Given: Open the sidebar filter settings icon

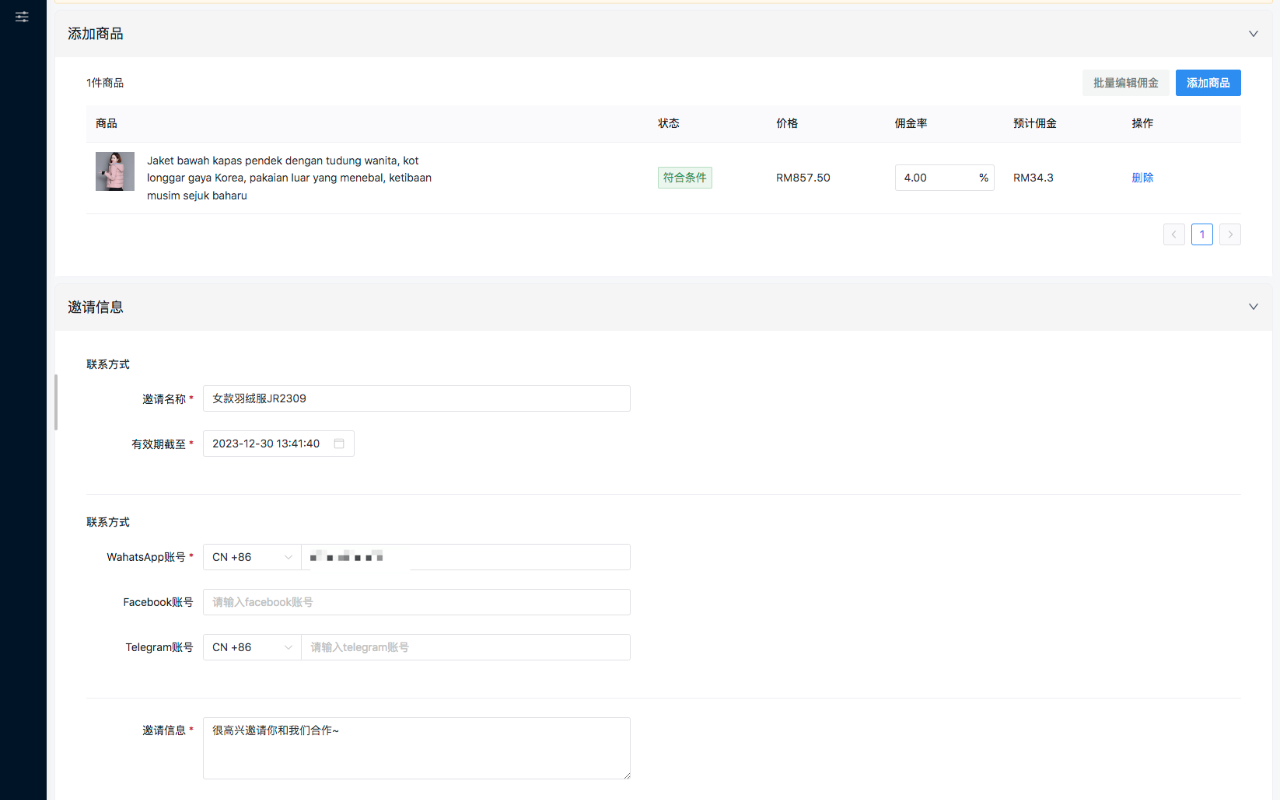Looking at the screenshot, I should (x=22, y=17).
